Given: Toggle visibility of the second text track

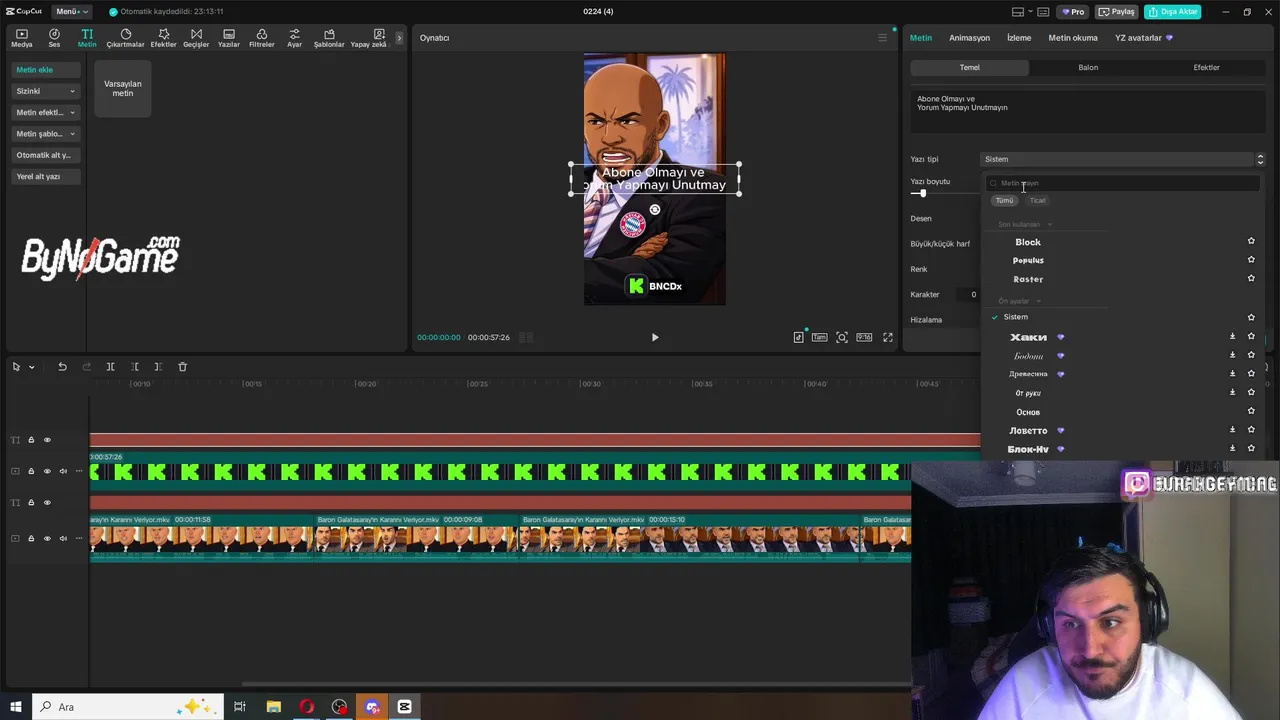Looking at the screenshot, I should [47, 502].
